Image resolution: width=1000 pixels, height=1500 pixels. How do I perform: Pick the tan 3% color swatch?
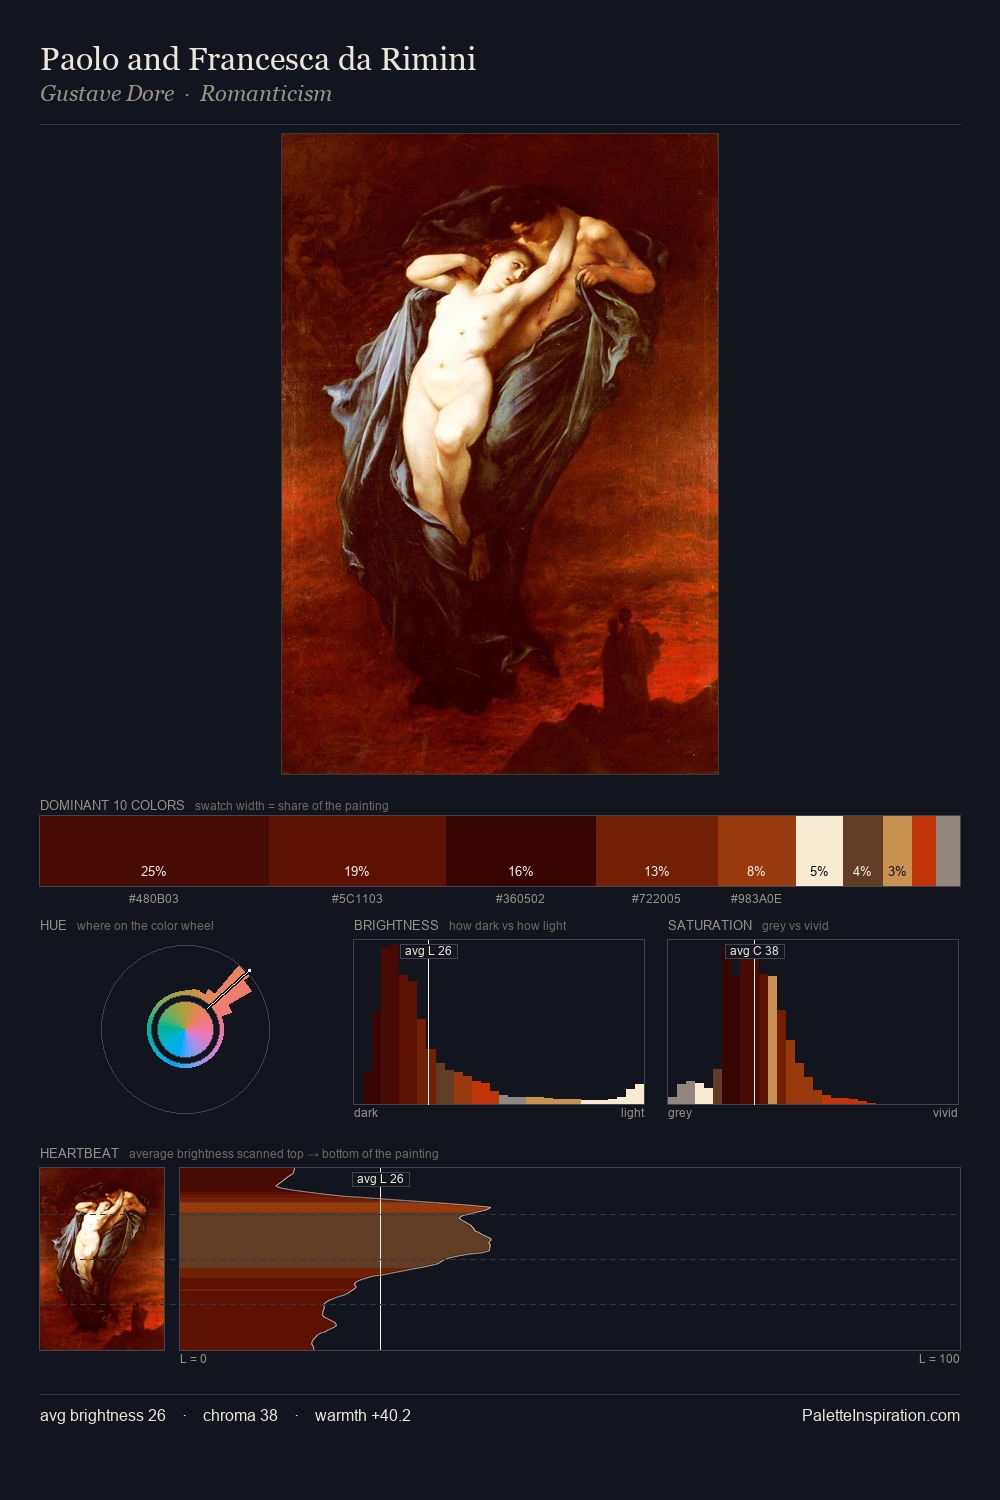pos(897,851)
